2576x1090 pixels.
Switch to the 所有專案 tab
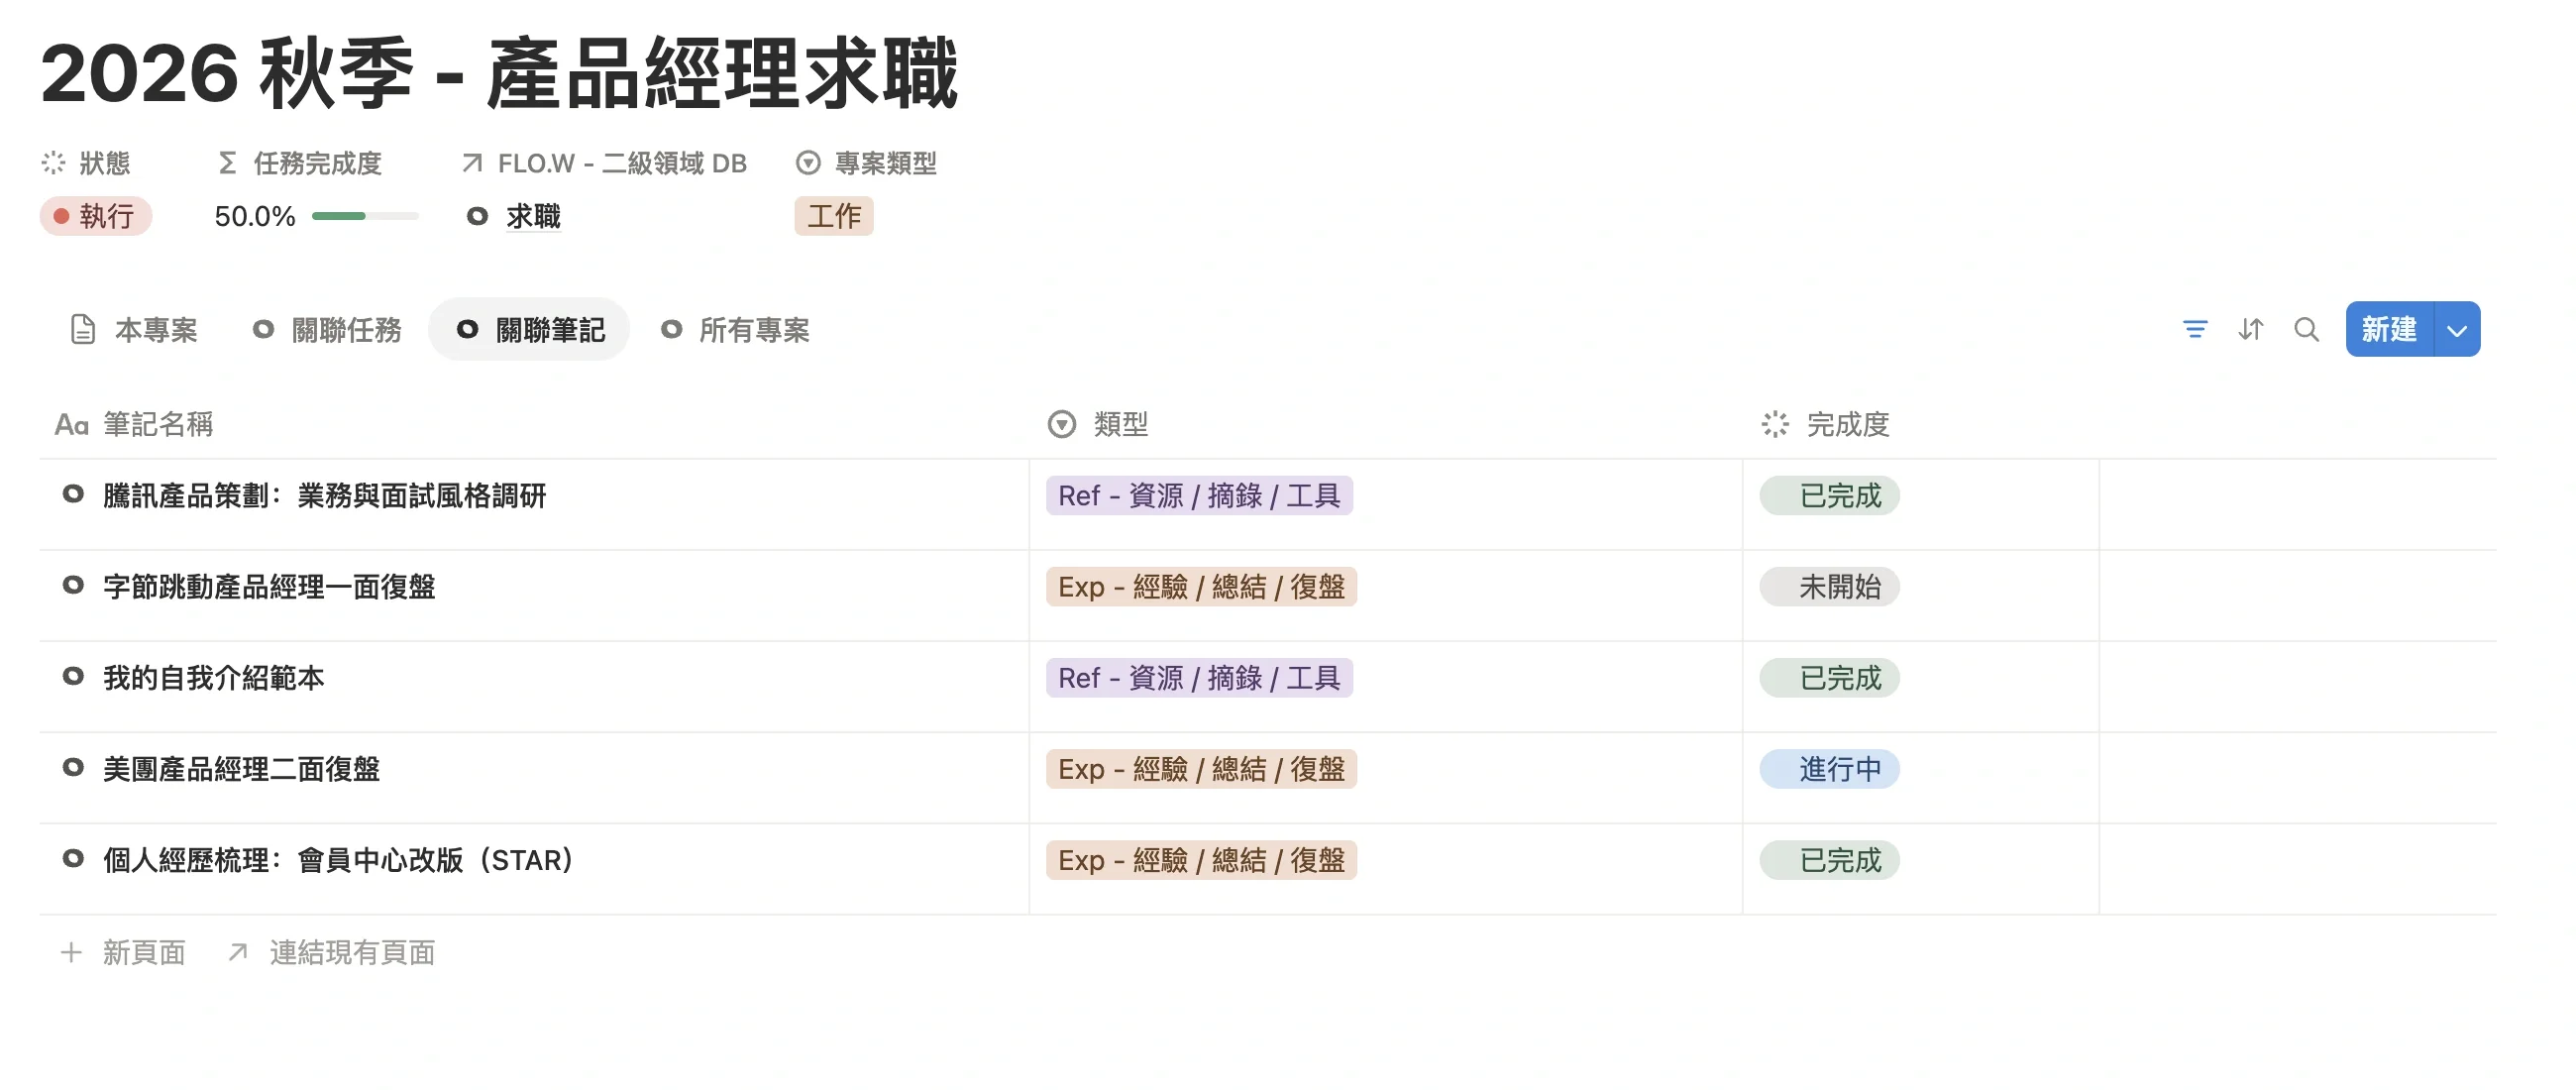click(735, 329)
